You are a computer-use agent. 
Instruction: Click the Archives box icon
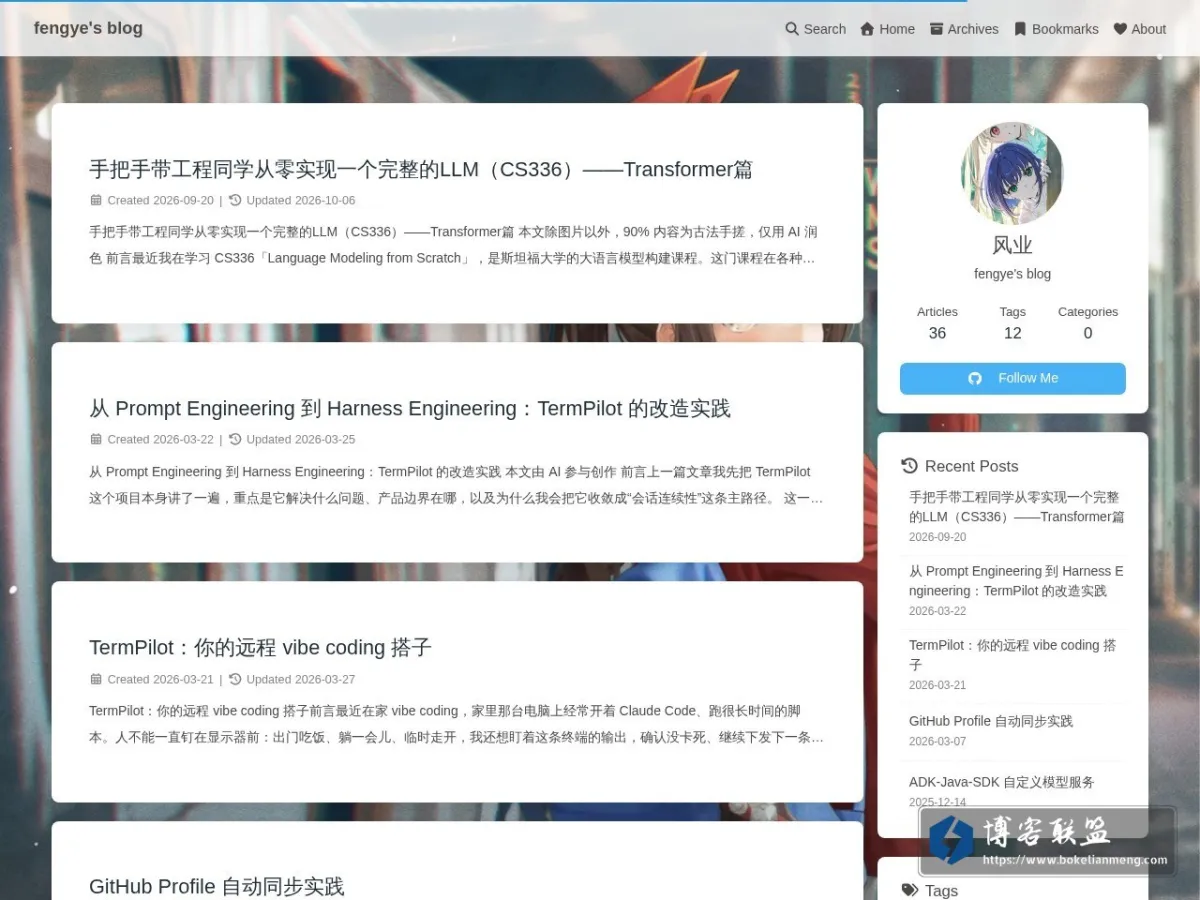[x=936, y=29]
